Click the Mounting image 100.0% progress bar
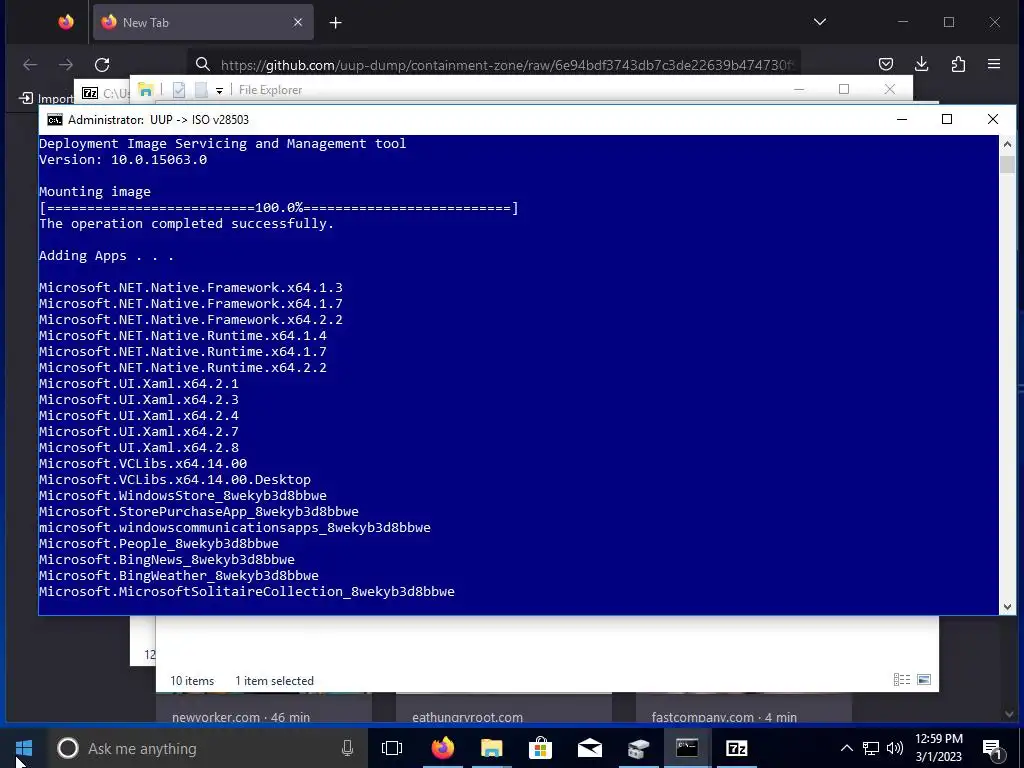The image size is (1024, 768). coord(279,208)
